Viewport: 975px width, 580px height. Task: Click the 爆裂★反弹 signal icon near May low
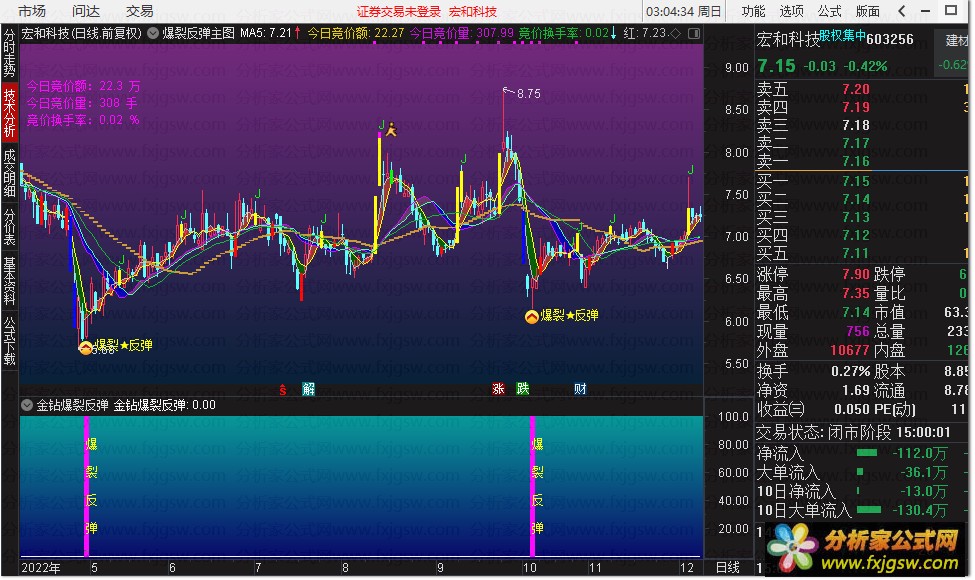[86, 348]
